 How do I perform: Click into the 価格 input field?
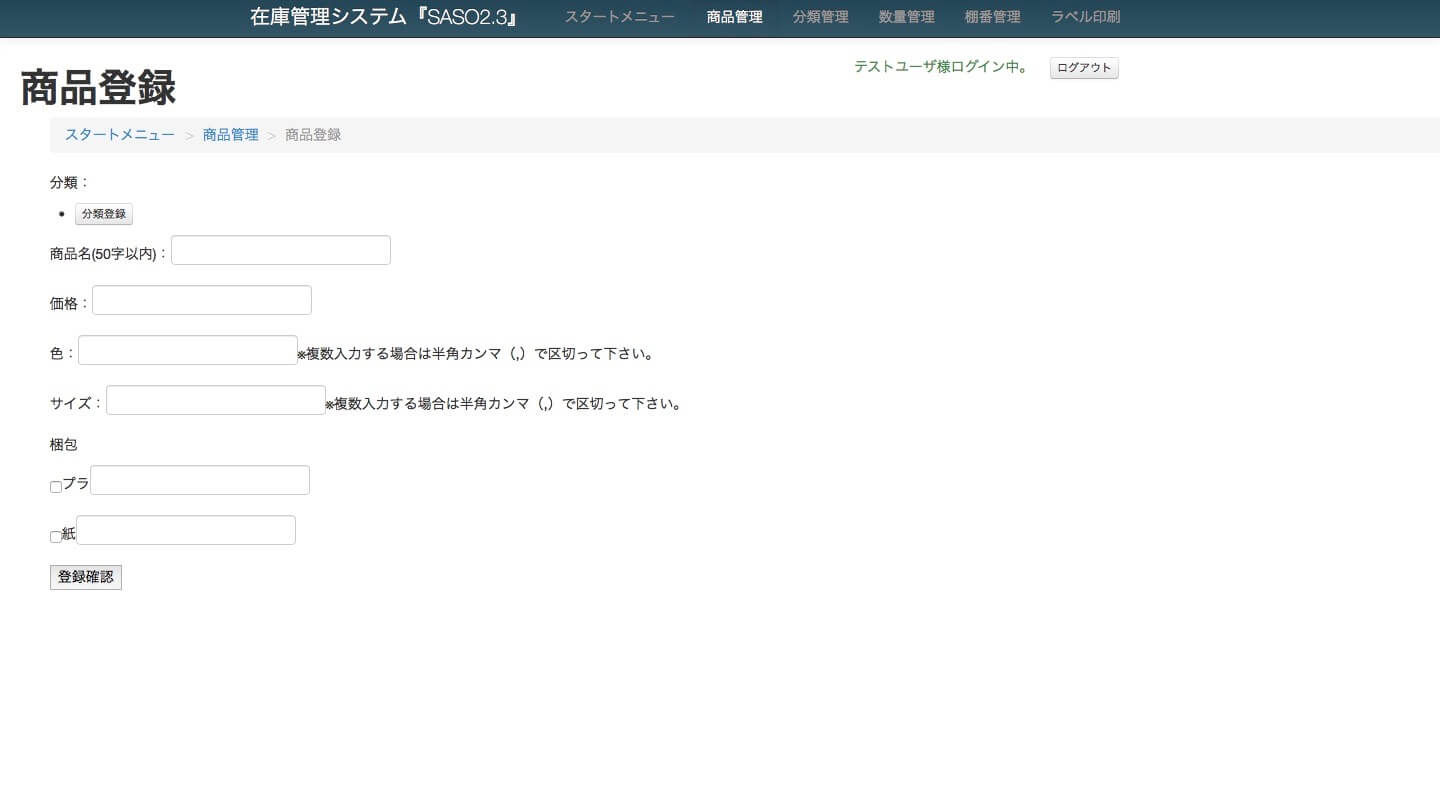[x=202, y=300]
